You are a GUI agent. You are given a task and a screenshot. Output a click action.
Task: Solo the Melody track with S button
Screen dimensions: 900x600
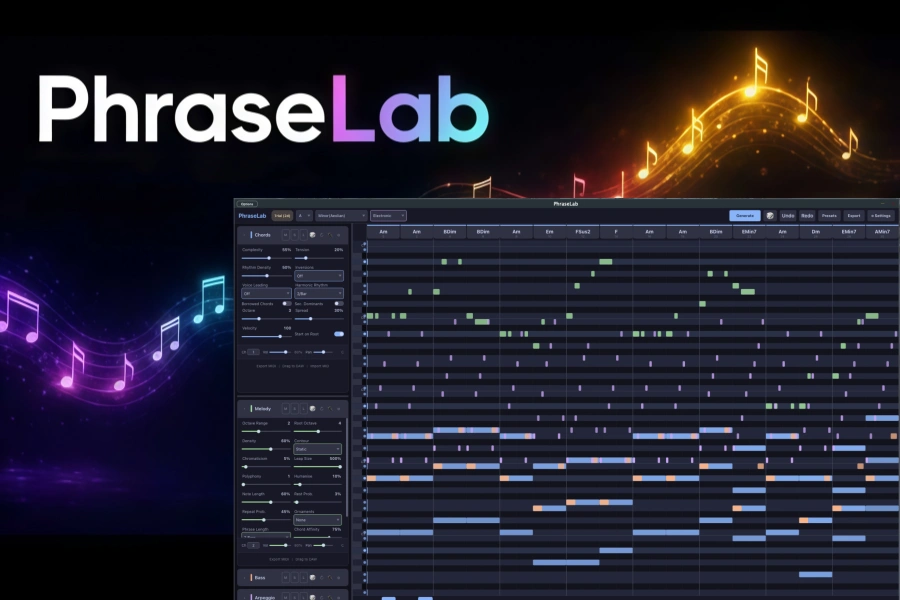[x=294, y=409]
